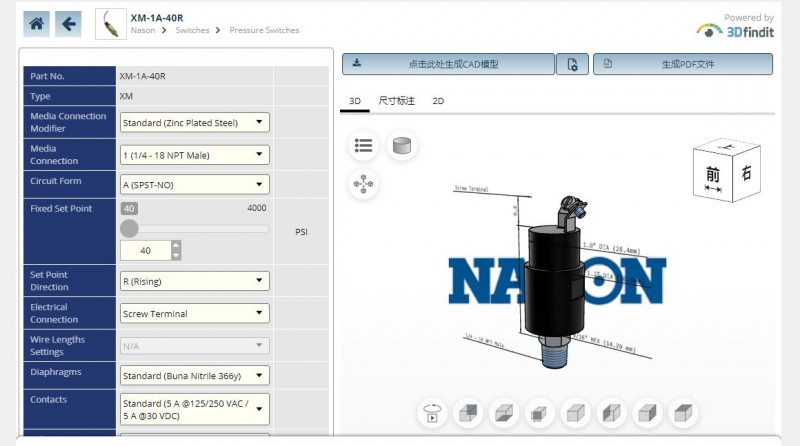Click the generate PDF file button
This screenshot has height=446, width=800.
coord(683,64)
